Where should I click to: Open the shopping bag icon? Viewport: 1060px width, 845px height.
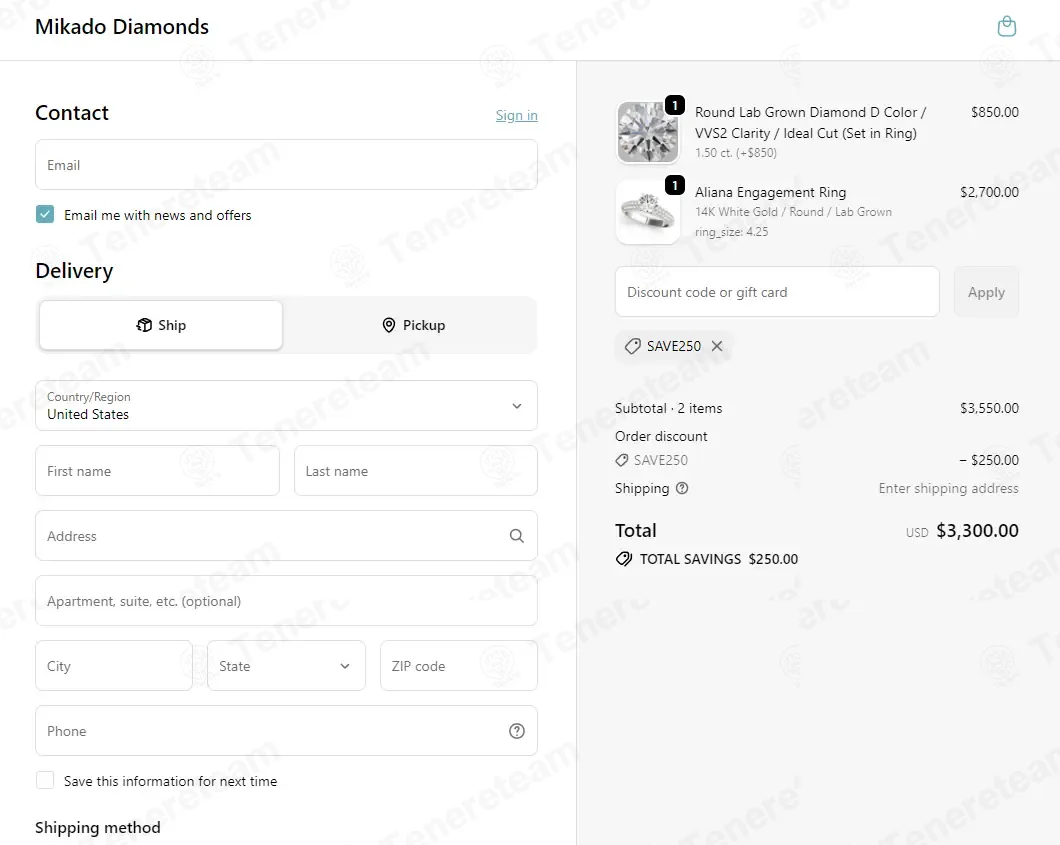coord(1007,26)
